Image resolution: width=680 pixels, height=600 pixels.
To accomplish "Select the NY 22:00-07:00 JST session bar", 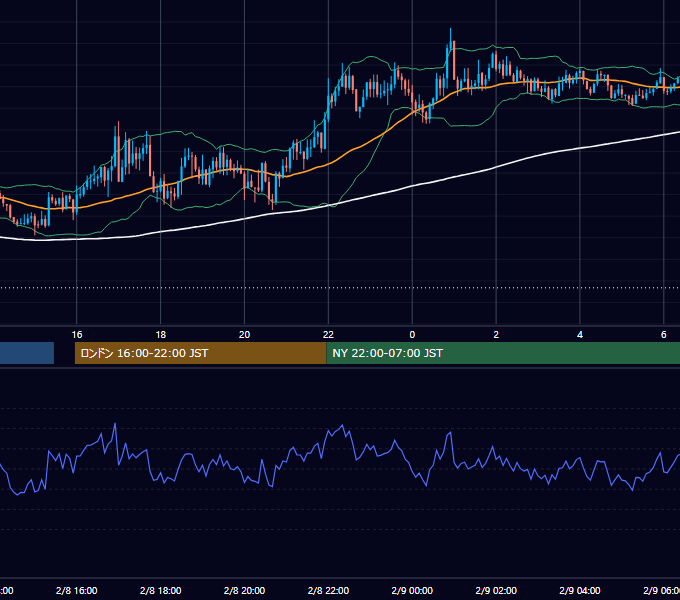I will [503, 353].
